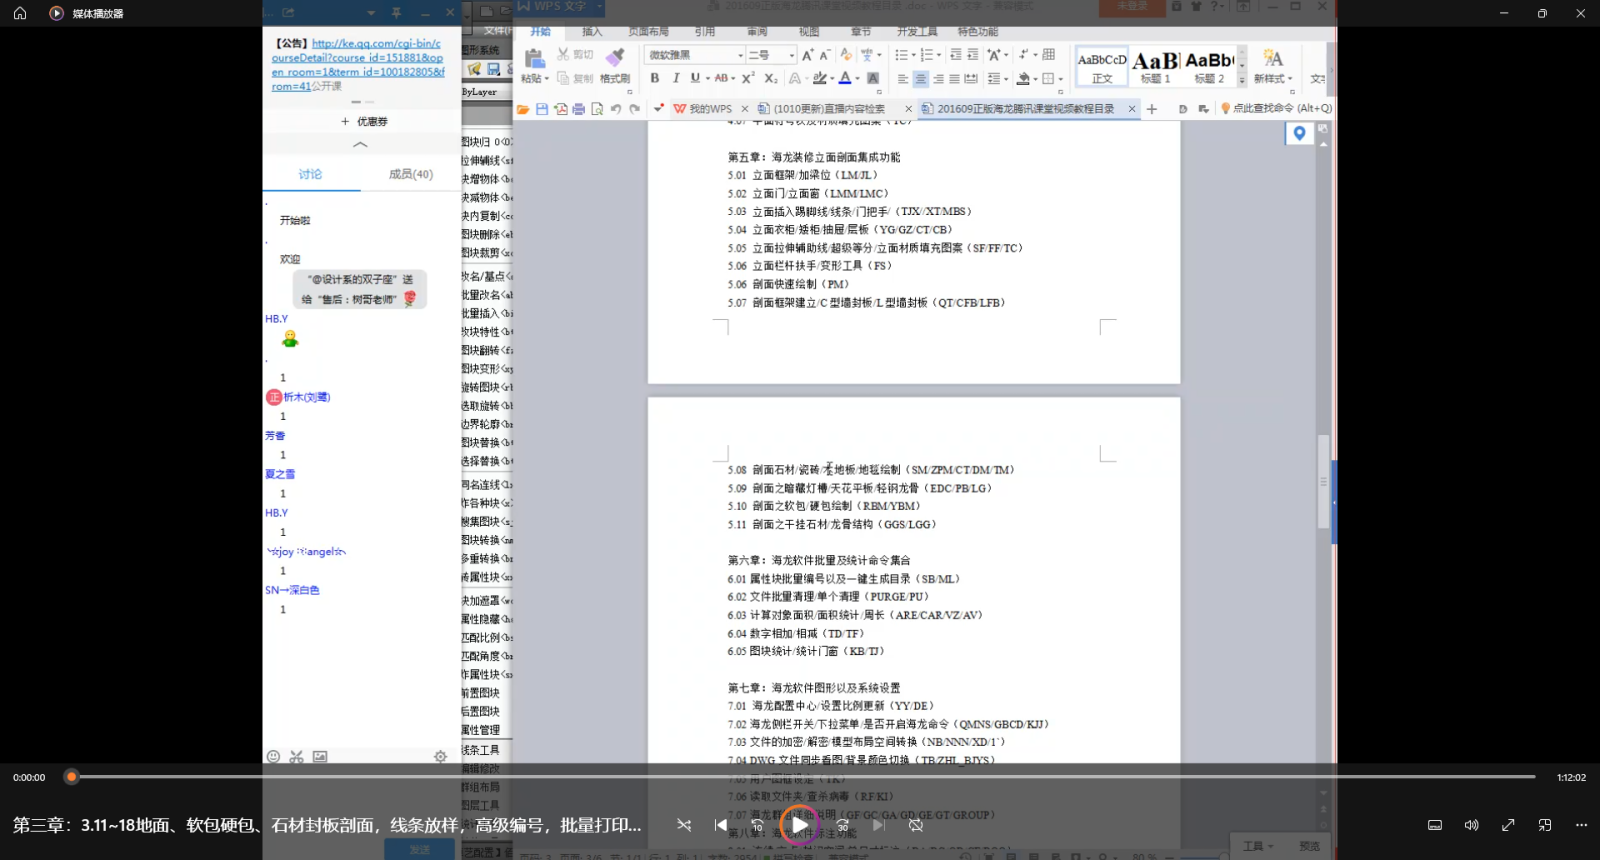Enter full screen mode
1600x860 pixels.
click(x=1508, y=825)
